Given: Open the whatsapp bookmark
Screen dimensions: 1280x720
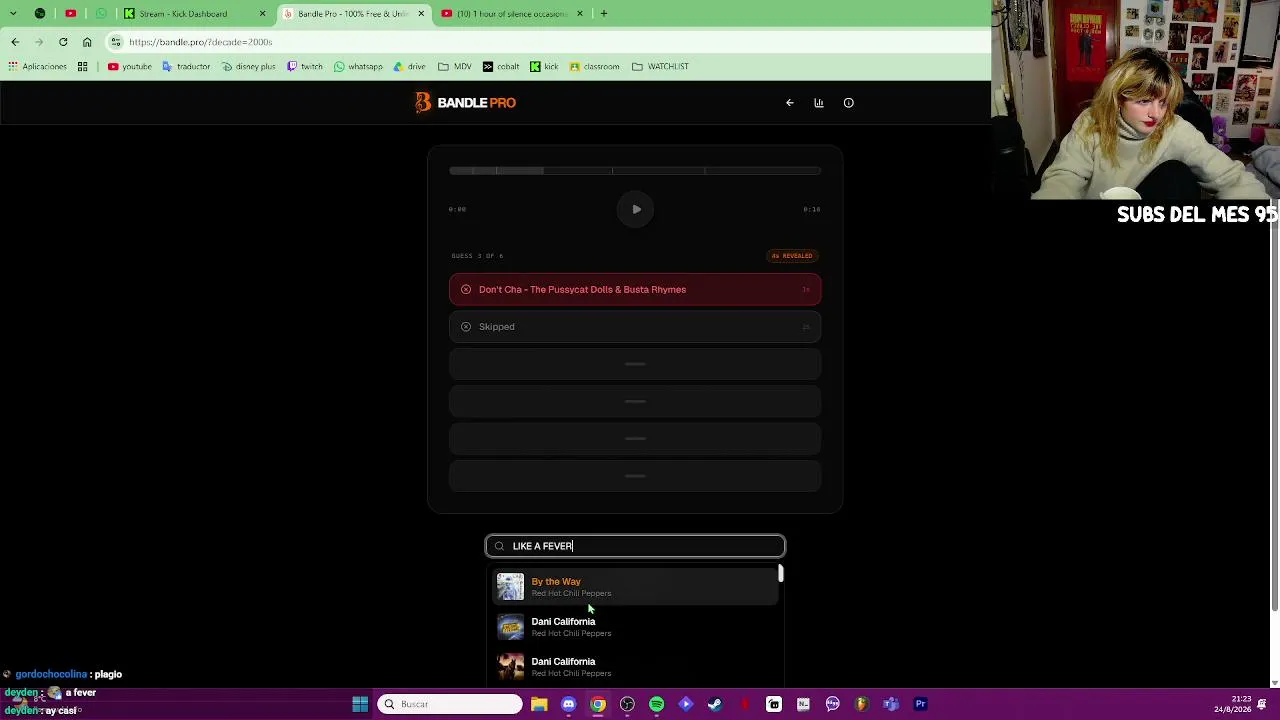Looking at the screenshot, I should click(358, 67).
